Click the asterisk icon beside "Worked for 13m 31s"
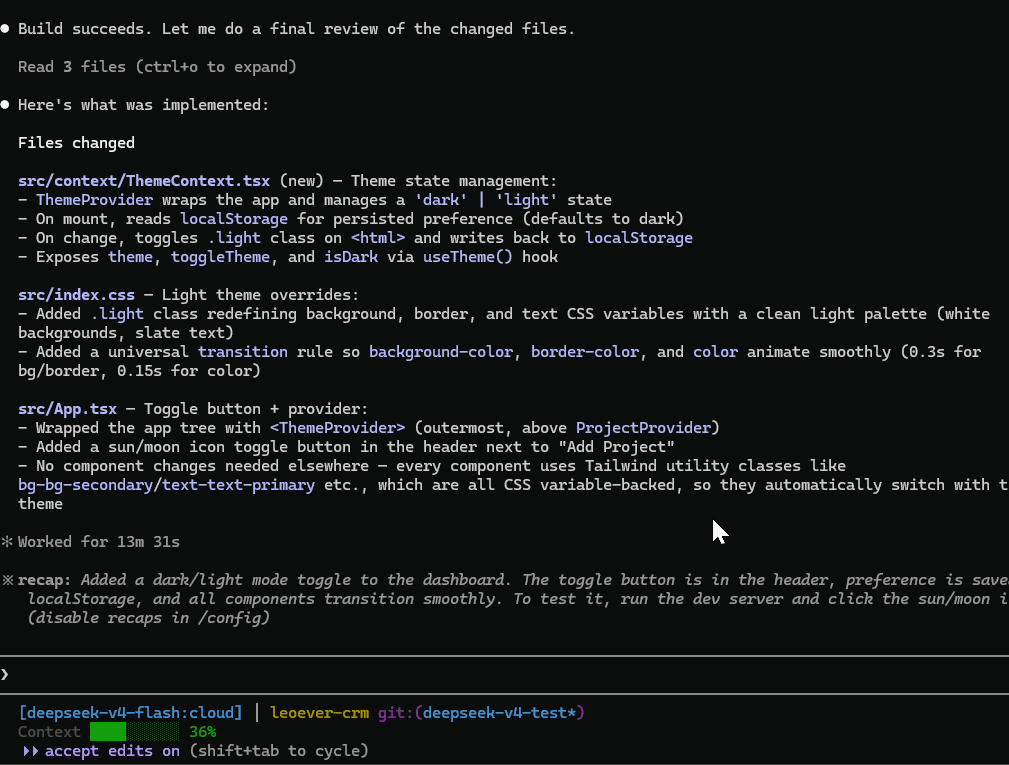This screenshot has height=765, width=1009. (x=7, y=542)
